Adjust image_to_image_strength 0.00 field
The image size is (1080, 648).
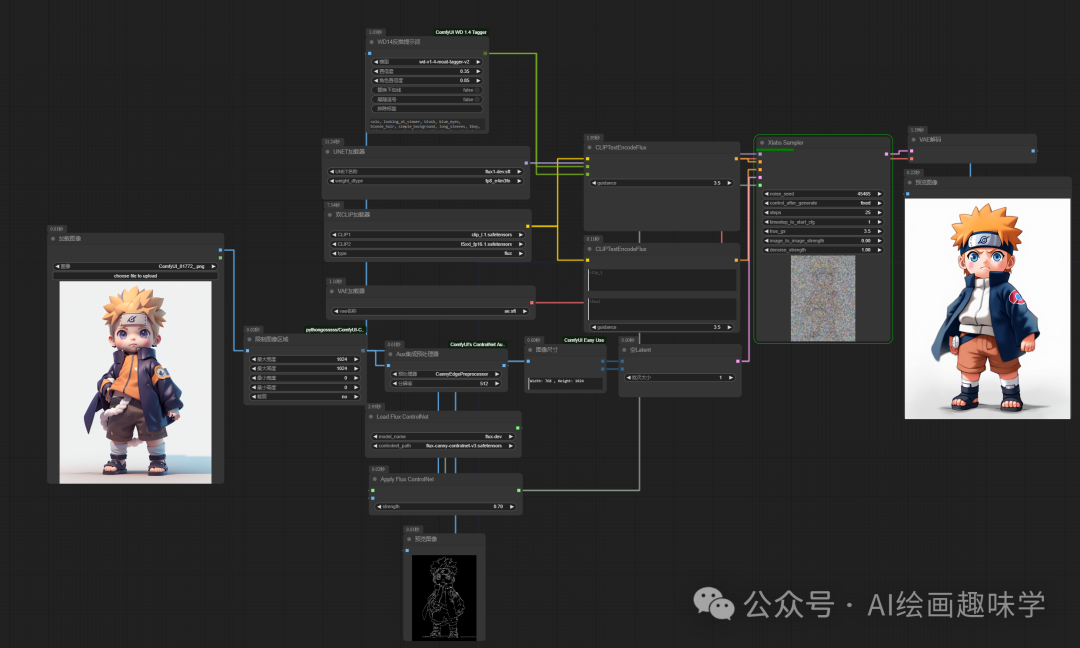tap(823, 240)
